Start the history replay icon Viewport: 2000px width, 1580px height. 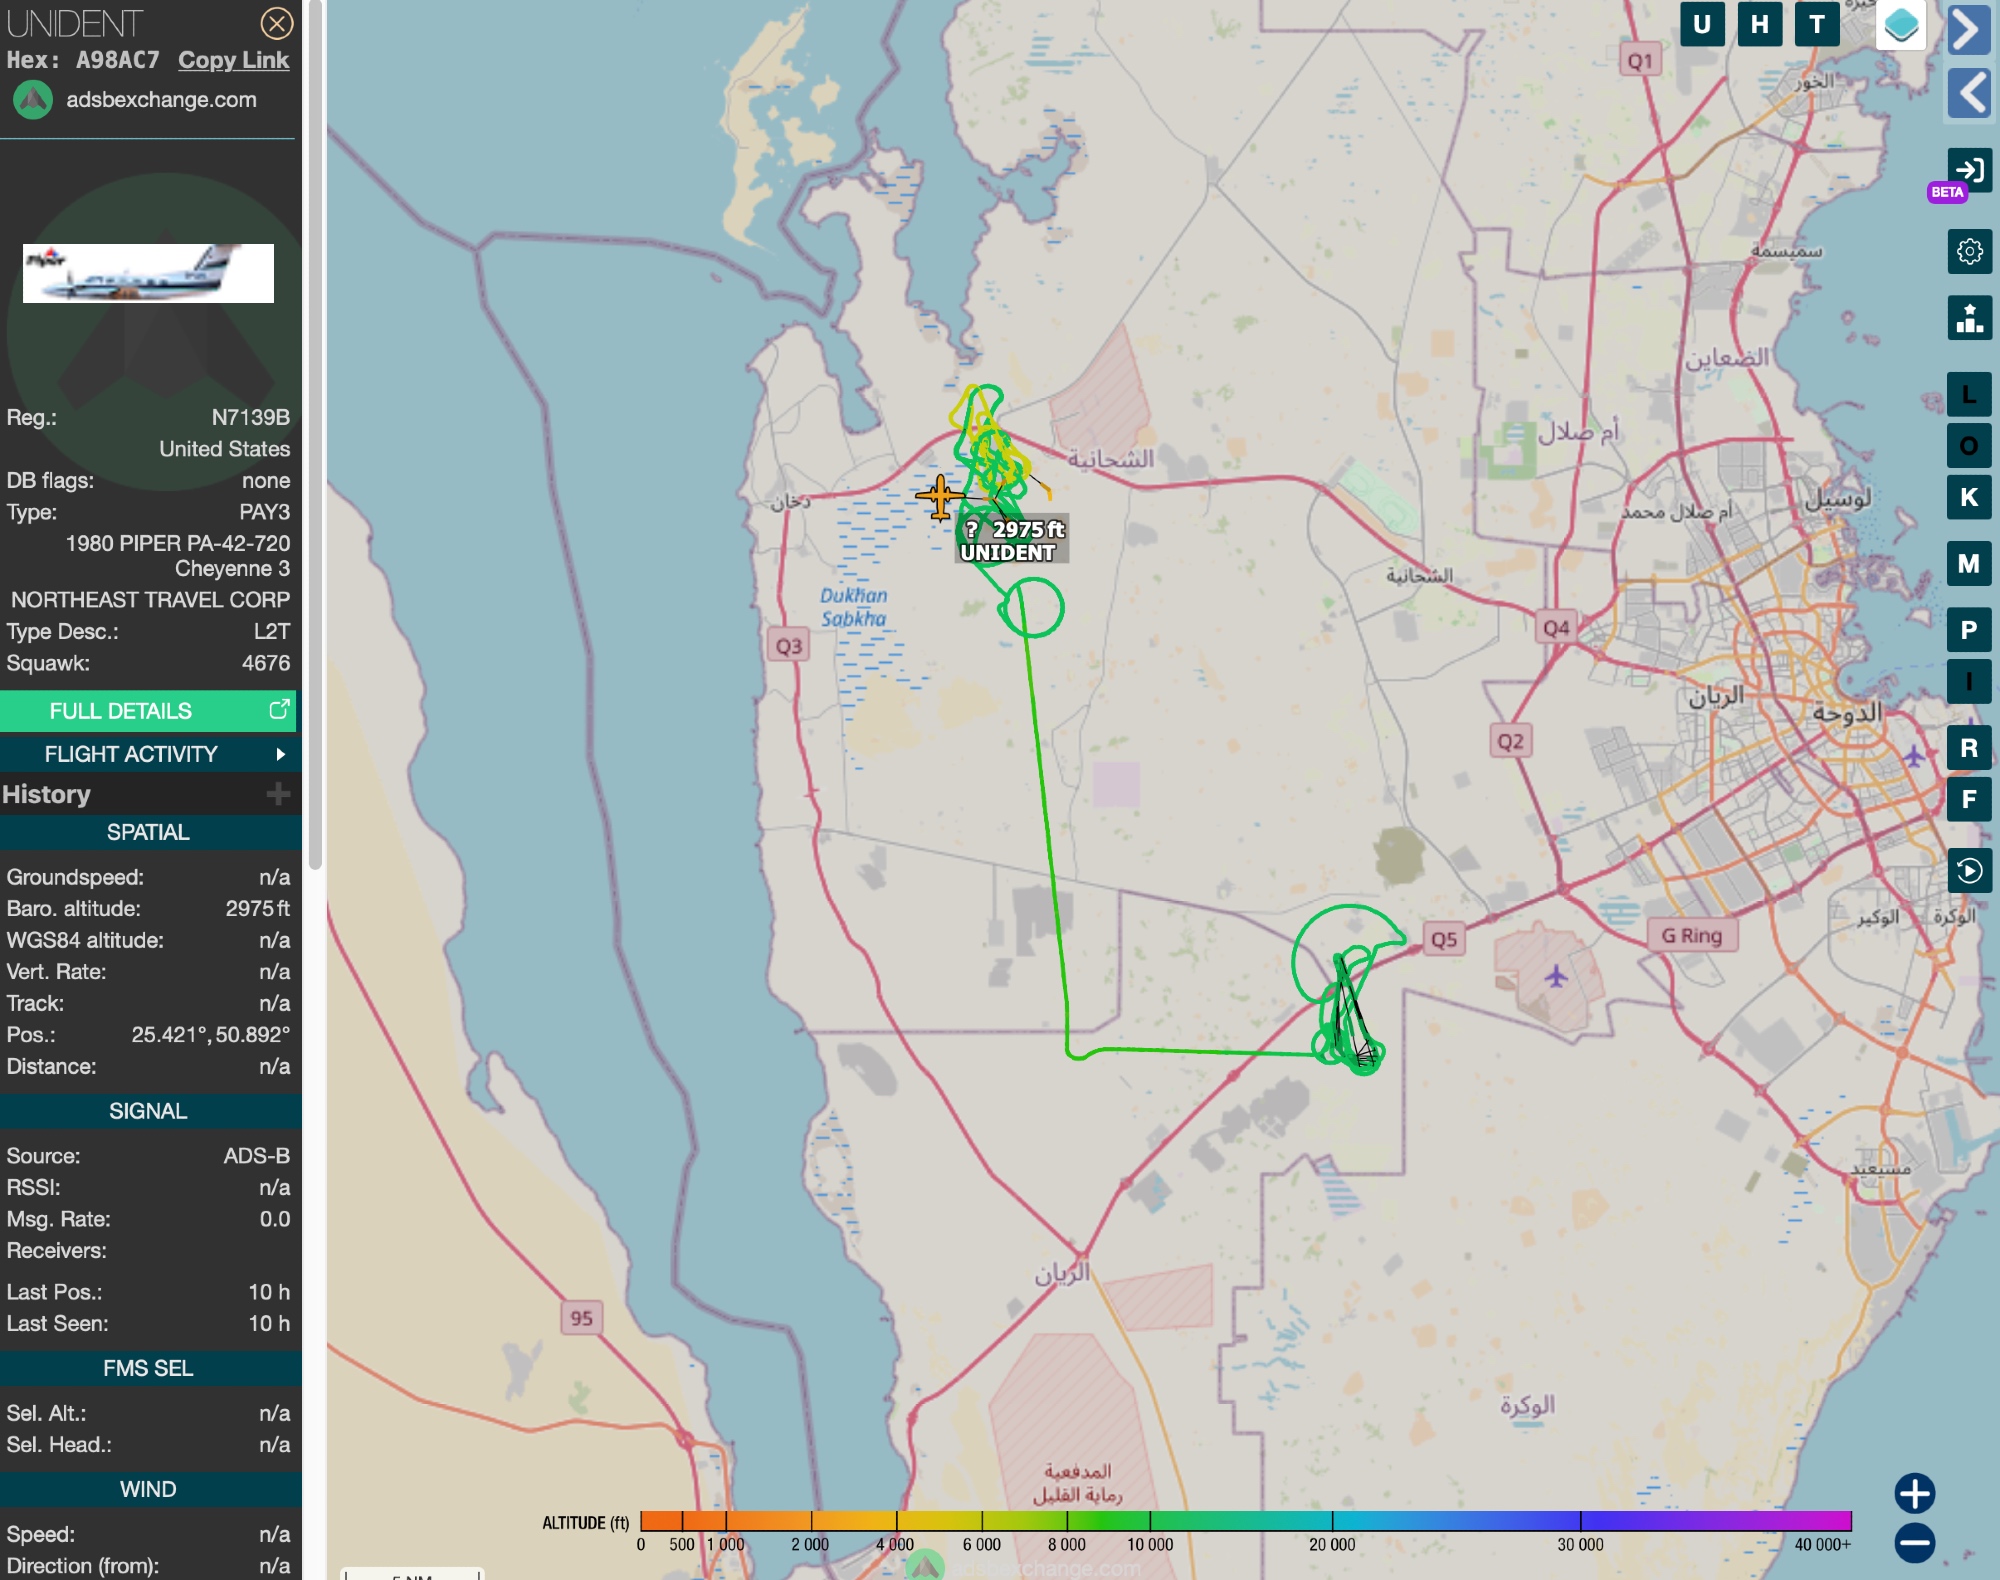1969,871
